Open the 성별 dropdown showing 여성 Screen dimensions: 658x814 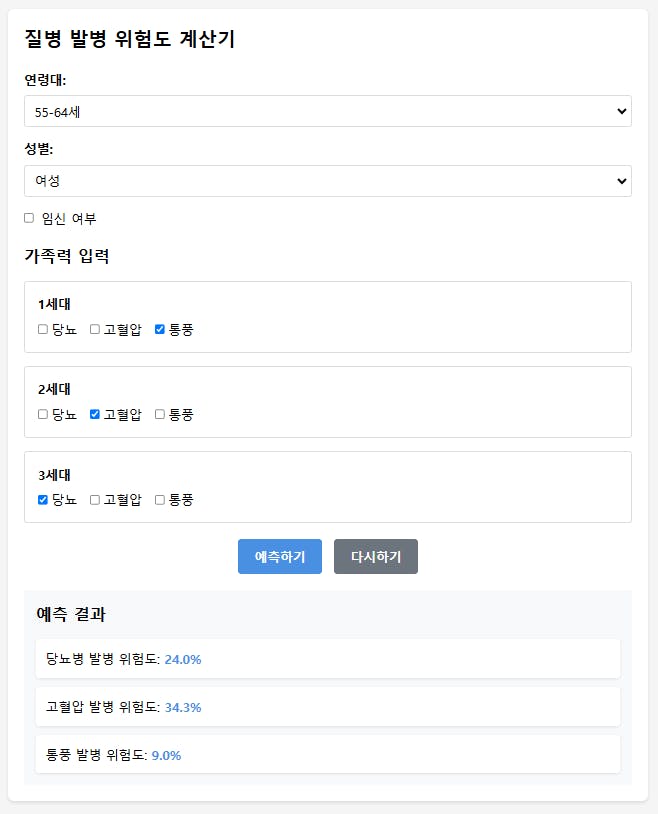point(328,181)
